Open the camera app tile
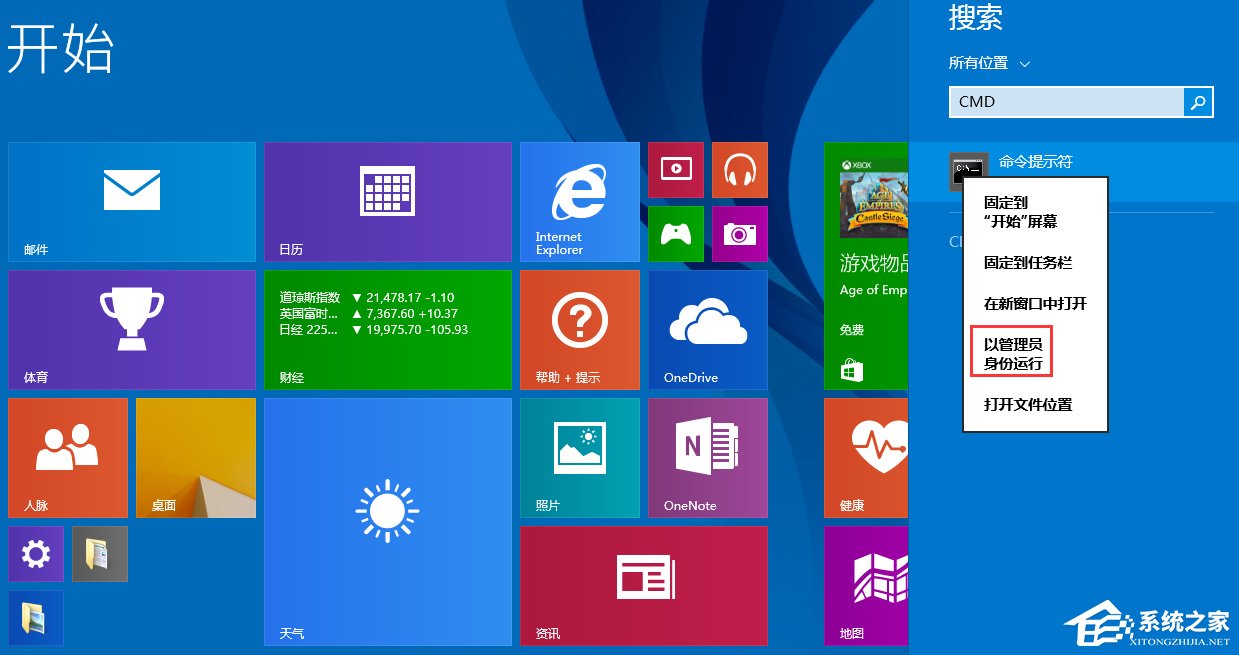The image size is (1239, 655). 740,234
